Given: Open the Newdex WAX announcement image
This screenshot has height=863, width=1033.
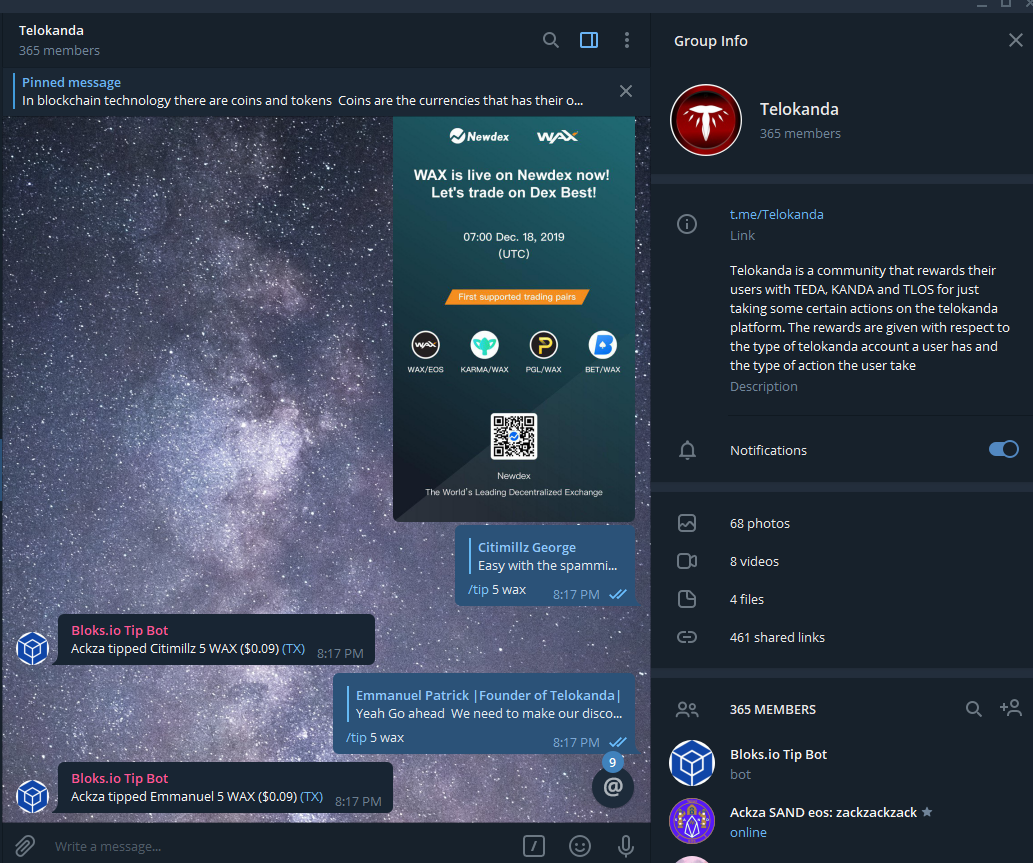Looking at the screenshot, I should 514,319.
